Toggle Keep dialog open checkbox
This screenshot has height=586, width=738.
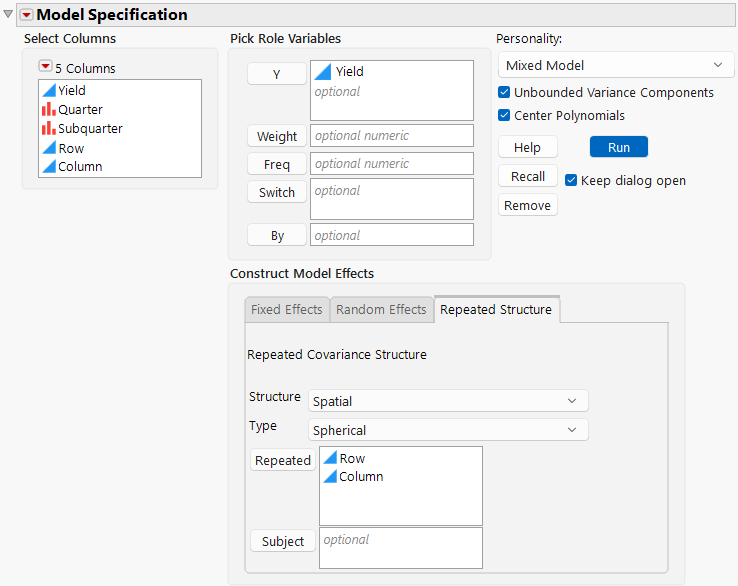tap(571, 180)
